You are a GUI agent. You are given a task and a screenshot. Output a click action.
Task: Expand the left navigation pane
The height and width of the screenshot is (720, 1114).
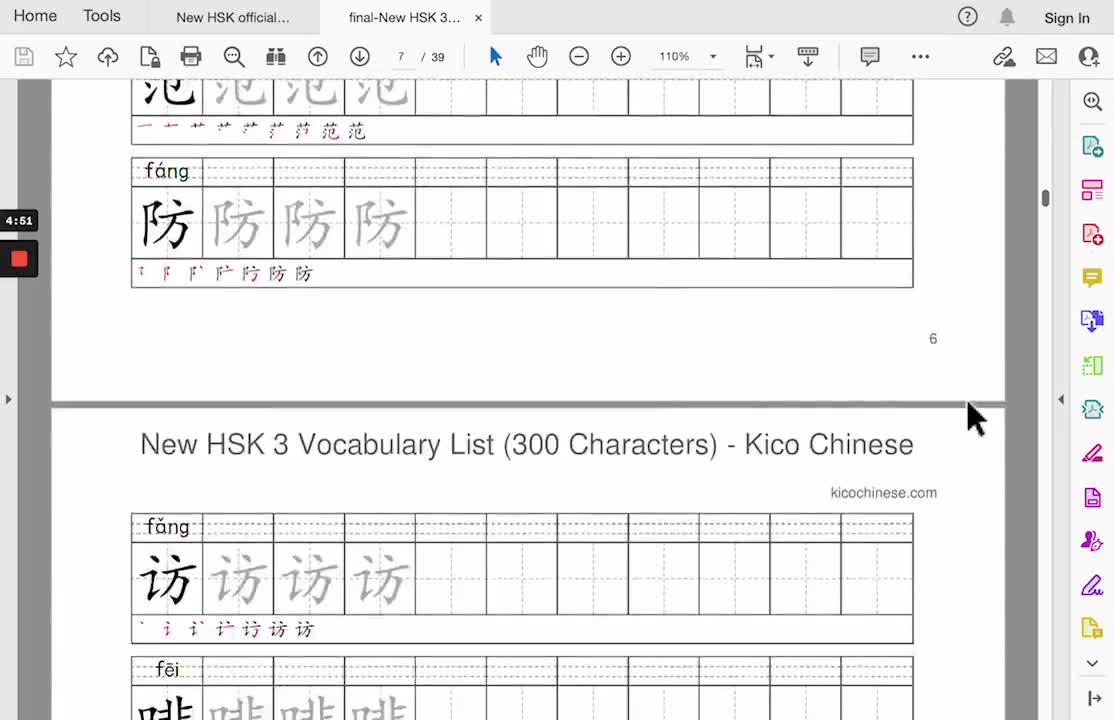click(x=9, y=399)
